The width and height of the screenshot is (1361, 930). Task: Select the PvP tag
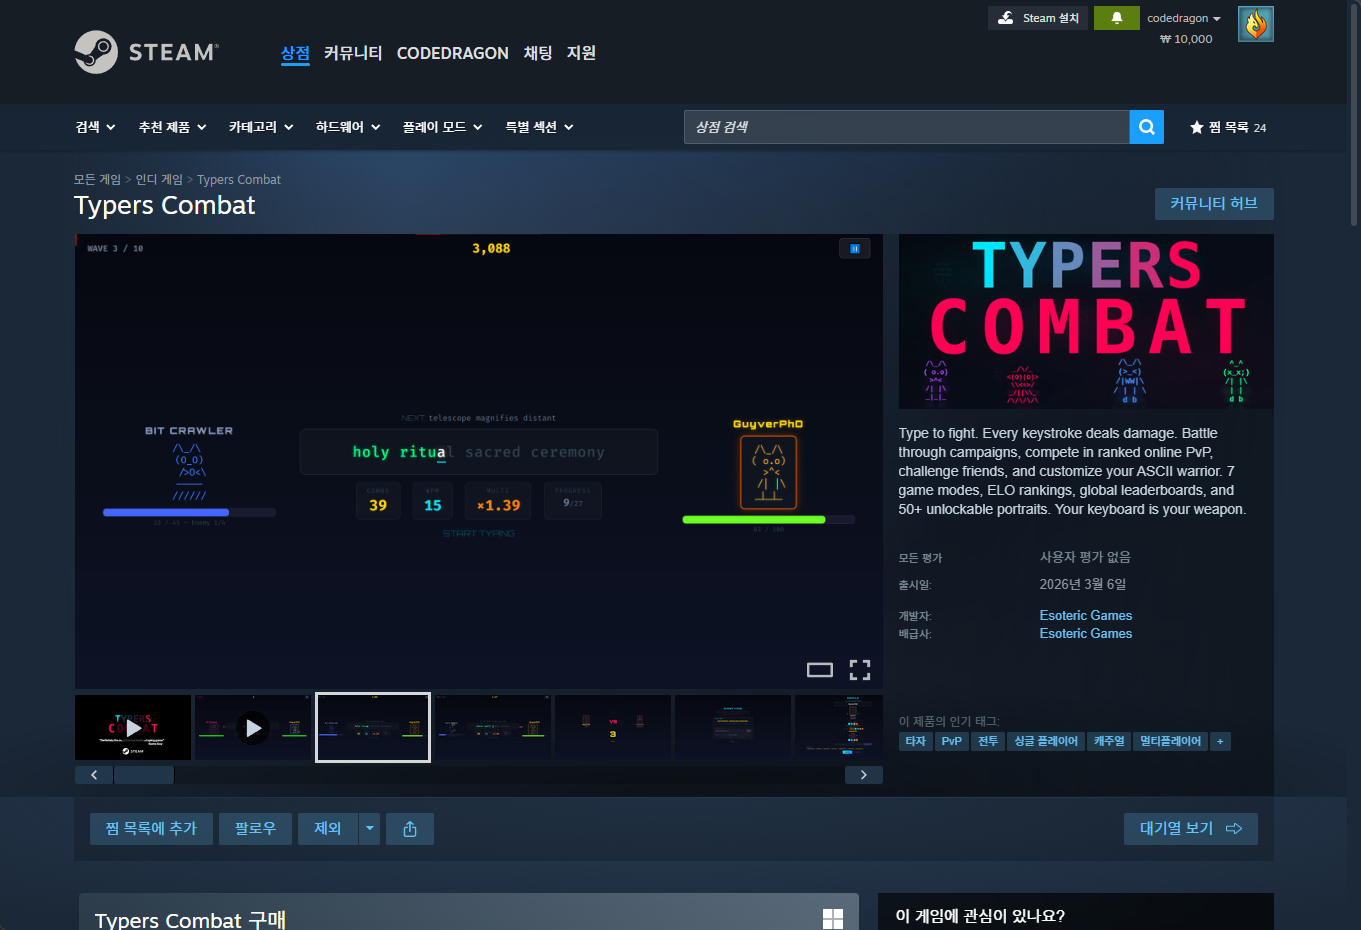[952, 741]
